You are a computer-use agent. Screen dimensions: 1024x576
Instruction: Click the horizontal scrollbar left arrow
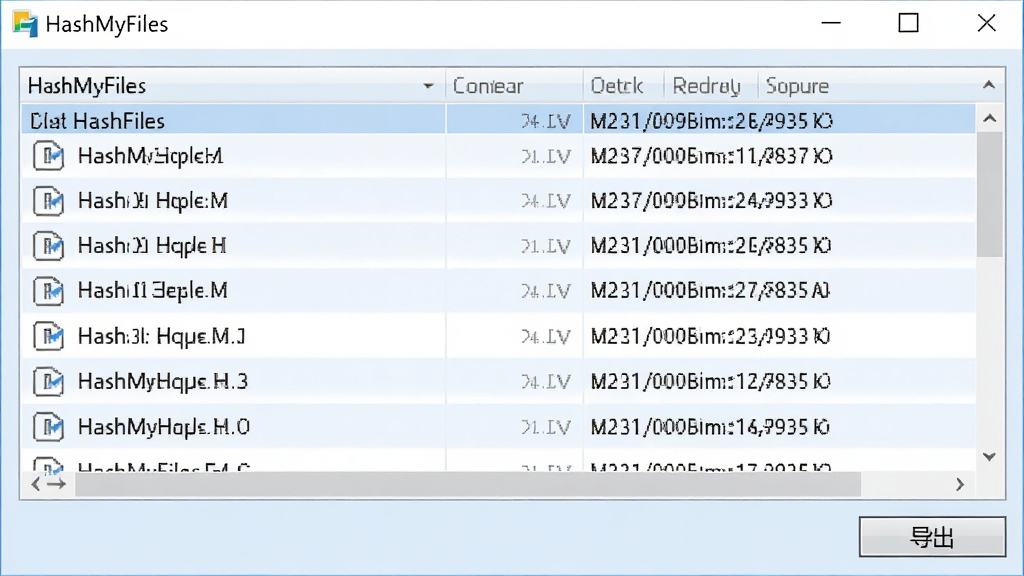pos(35,484)
